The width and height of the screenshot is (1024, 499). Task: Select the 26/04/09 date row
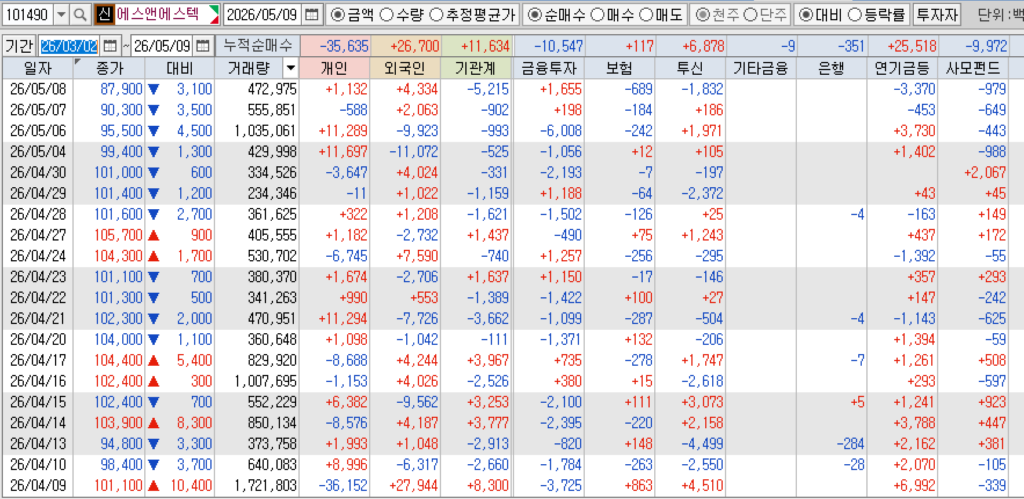pos(37,486)
